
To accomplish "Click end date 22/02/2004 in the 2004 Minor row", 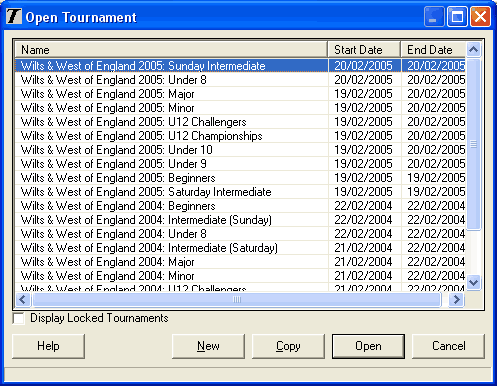I will (436, 276).
